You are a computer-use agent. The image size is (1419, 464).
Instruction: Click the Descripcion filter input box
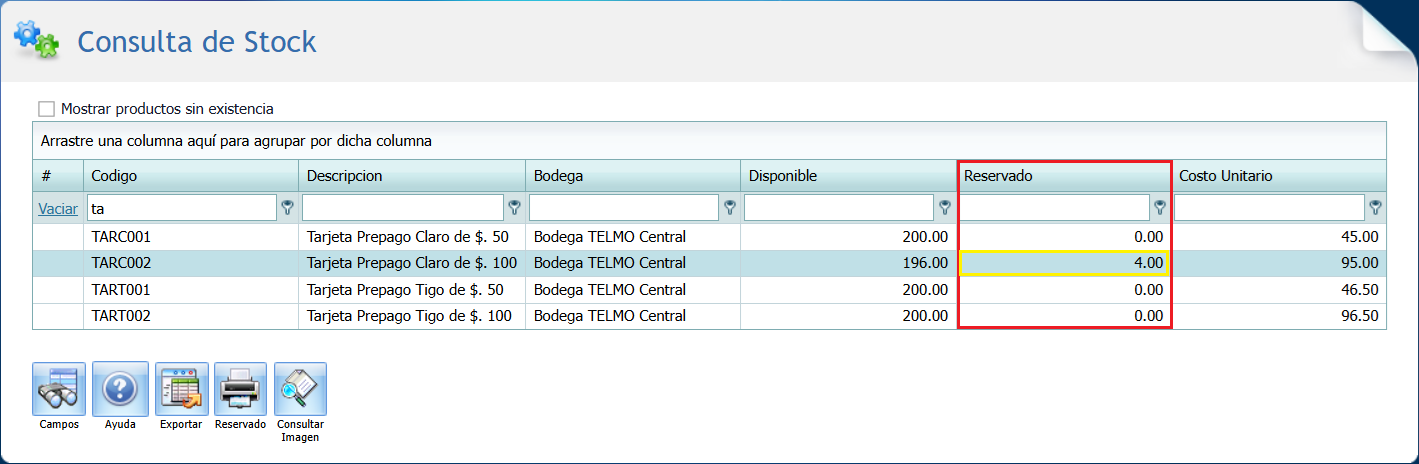click(x=403, y=208)
